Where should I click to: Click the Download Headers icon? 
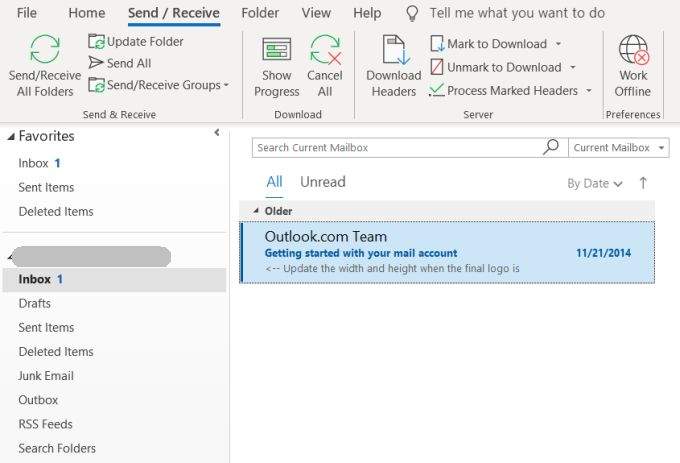point(396,49)
